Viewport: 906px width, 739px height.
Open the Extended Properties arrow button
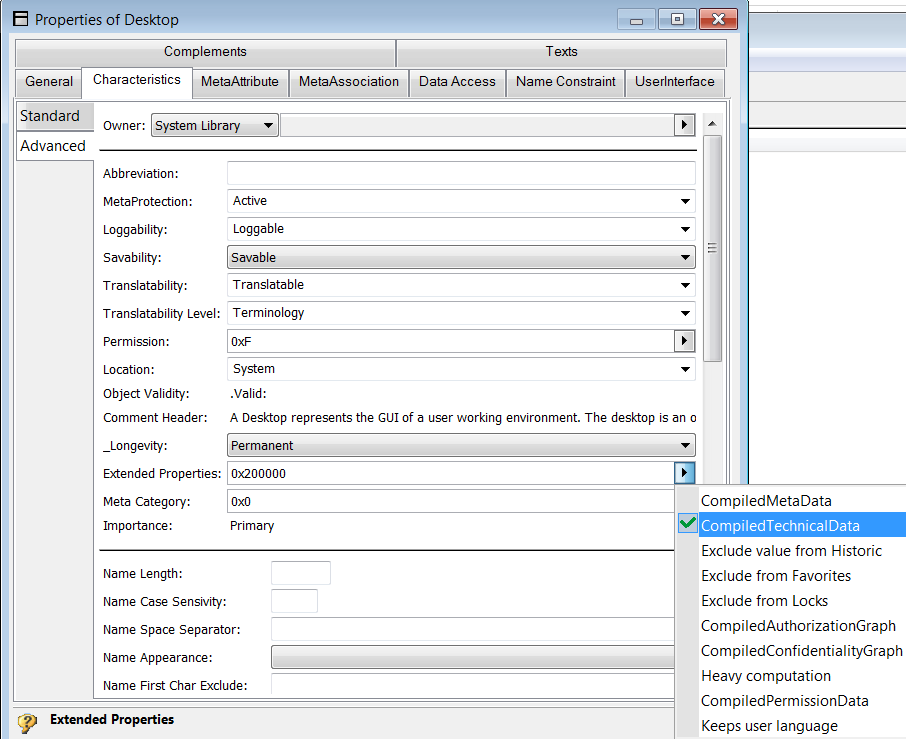coord(684,473)
